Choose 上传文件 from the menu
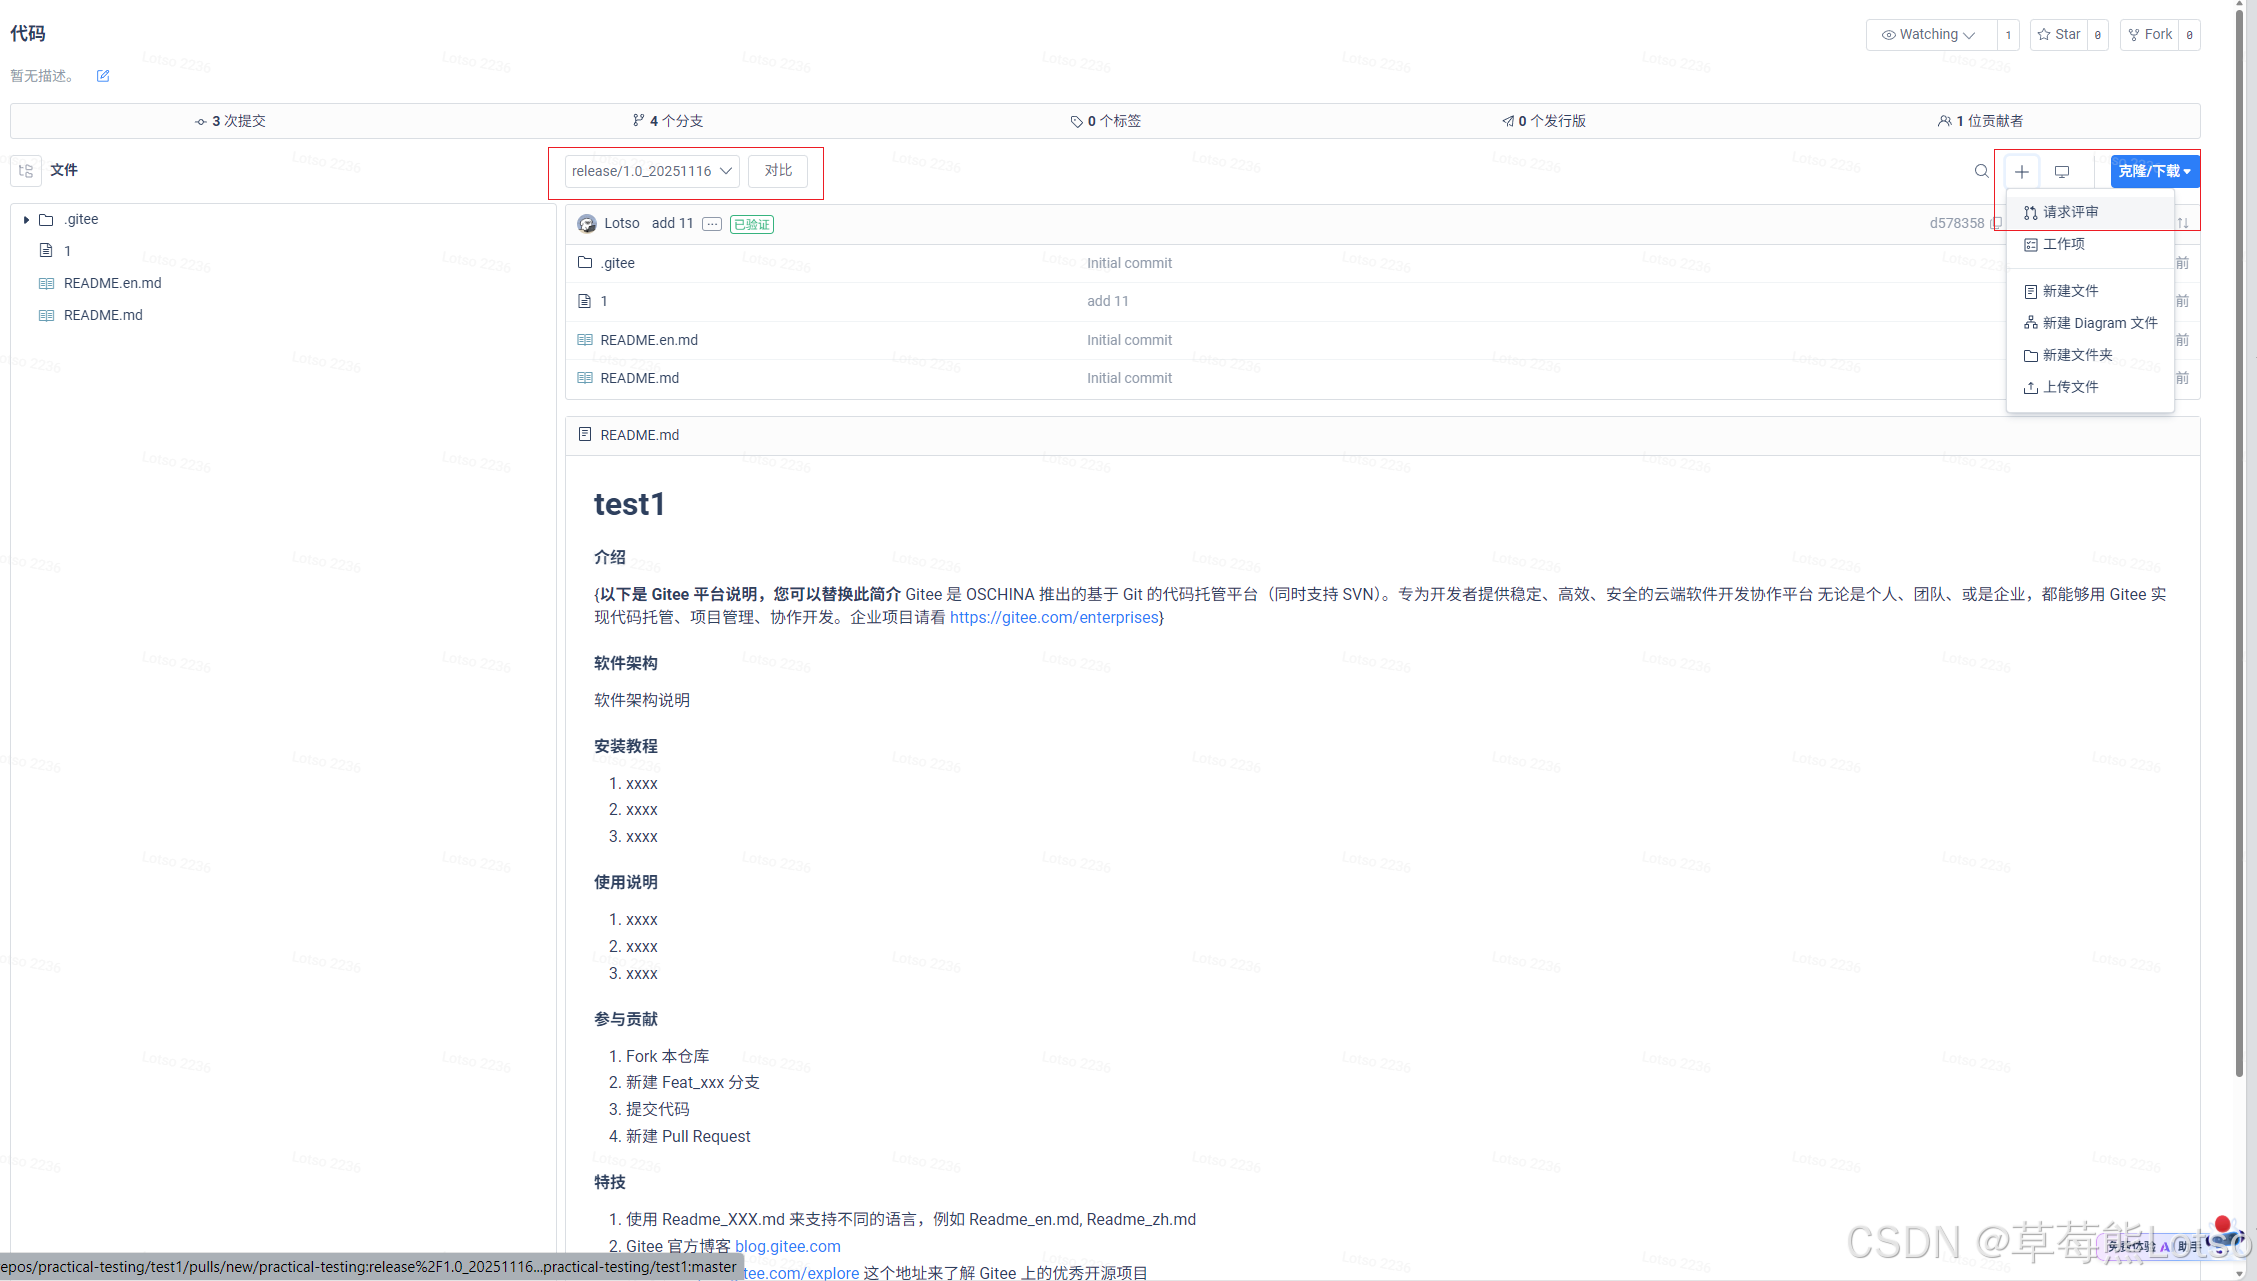Image resolution: width=2257 pixels, height=1281 pixels. pos(2070,387)
